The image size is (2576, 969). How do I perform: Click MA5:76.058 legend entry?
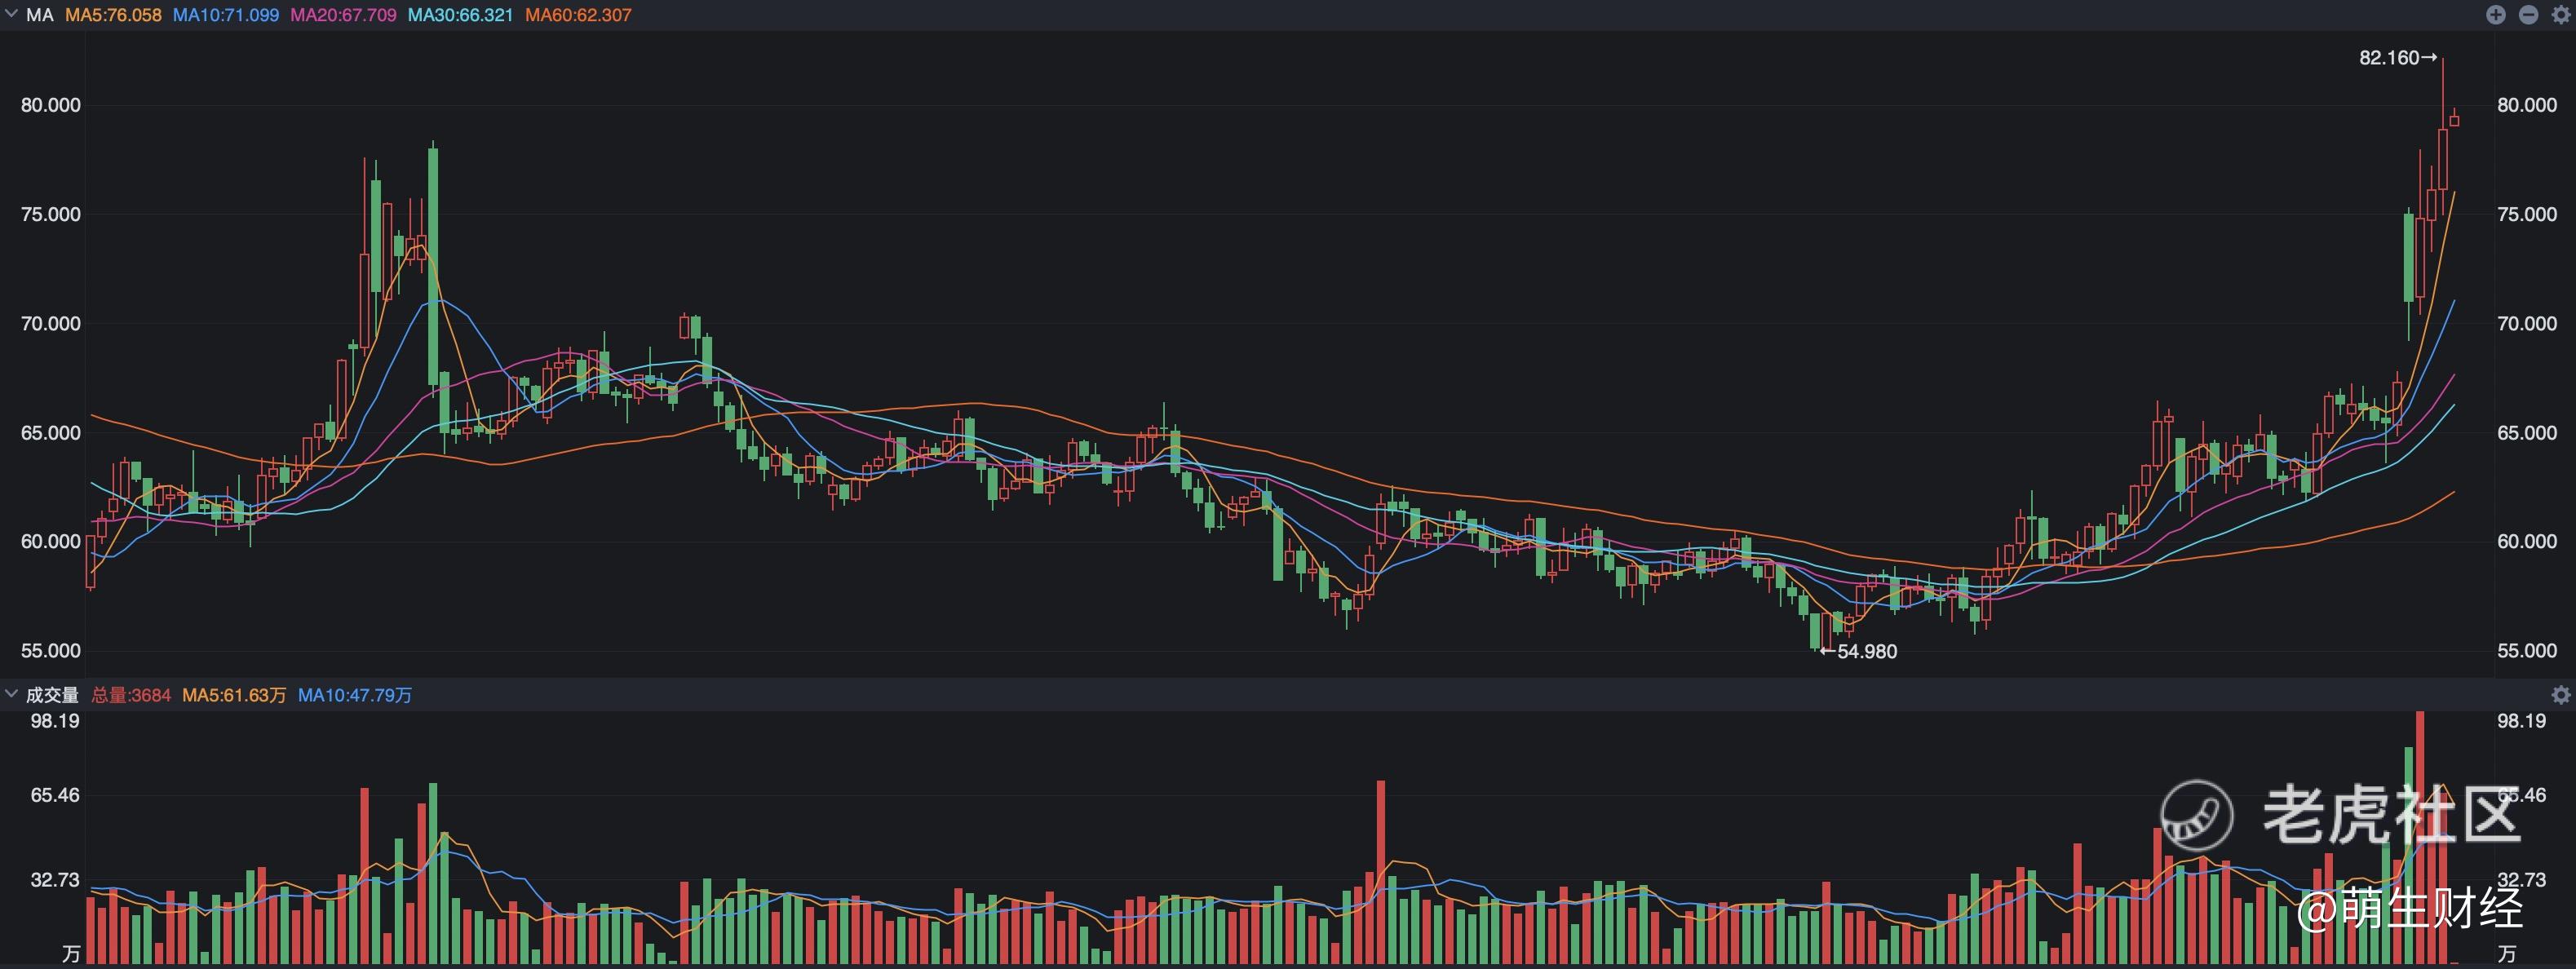[113, 15]
